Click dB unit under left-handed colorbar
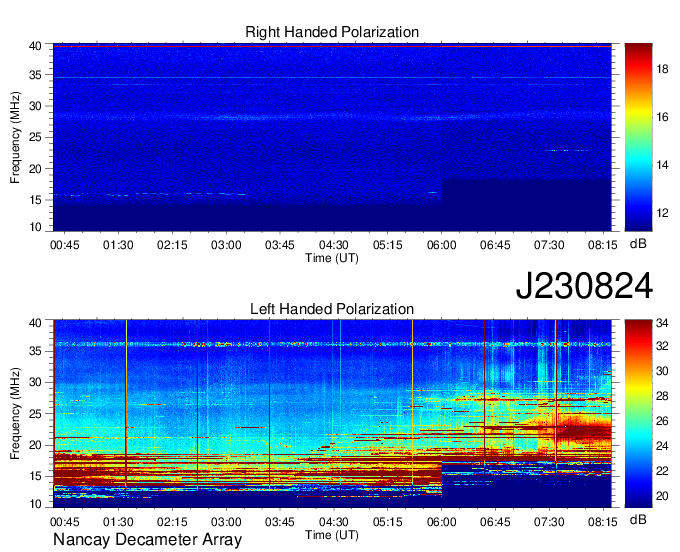The width and height of the screenshot is (680, 552). pos(638,519)
